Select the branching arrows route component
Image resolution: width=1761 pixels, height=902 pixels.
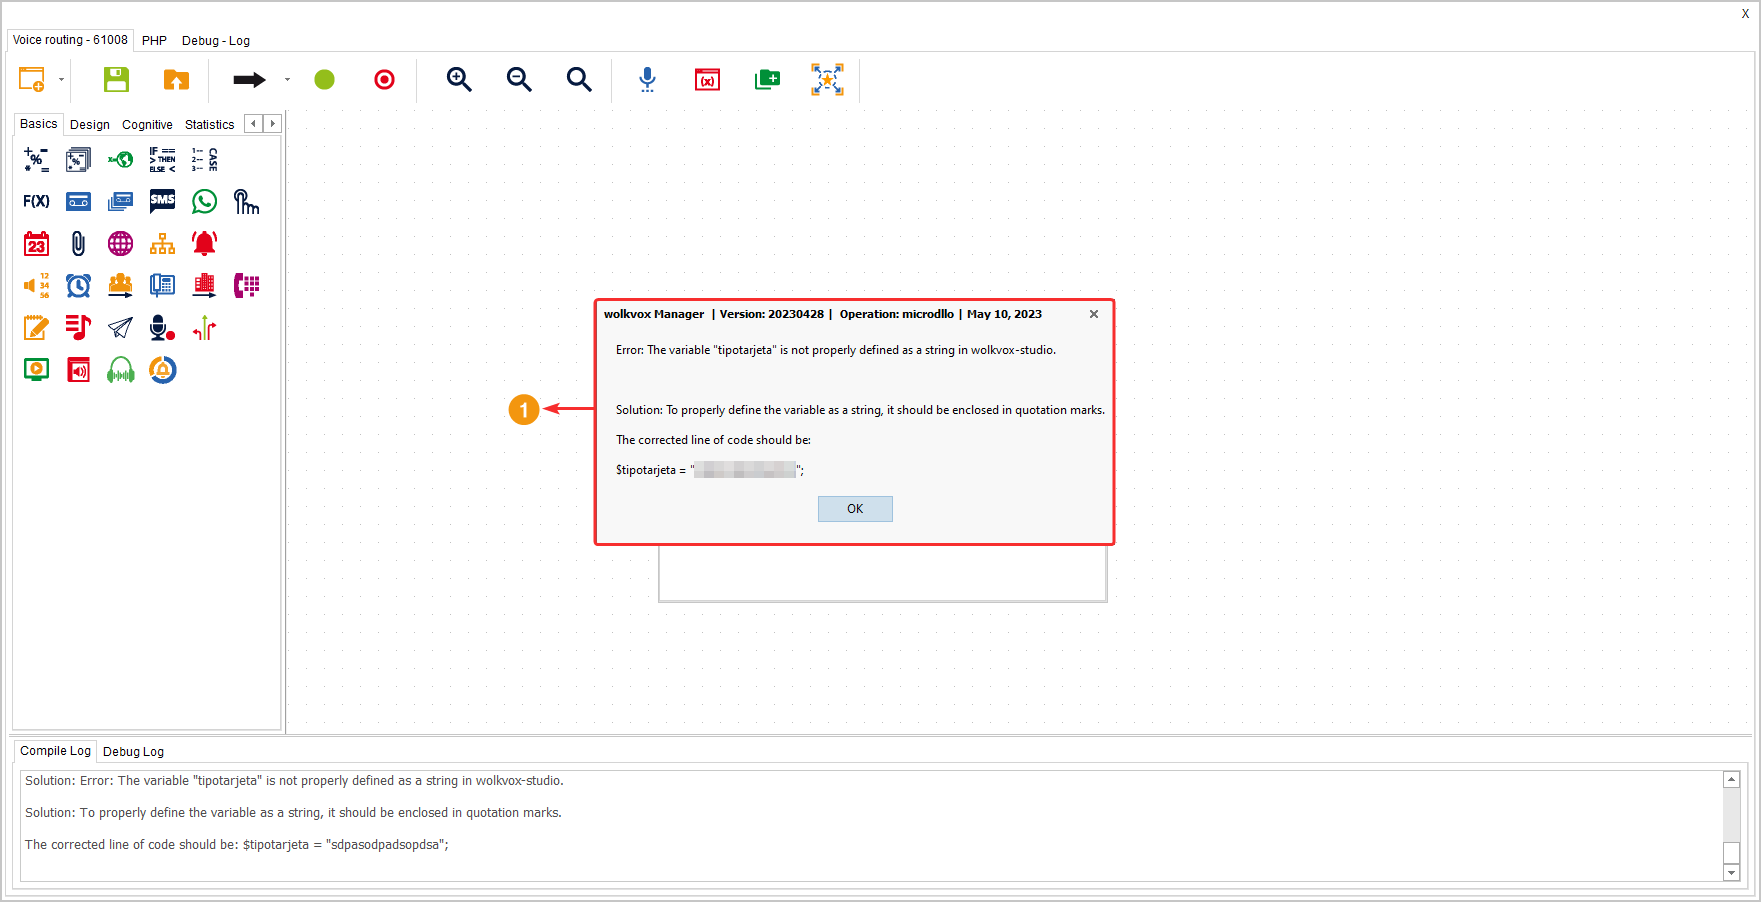pos(205,327)
